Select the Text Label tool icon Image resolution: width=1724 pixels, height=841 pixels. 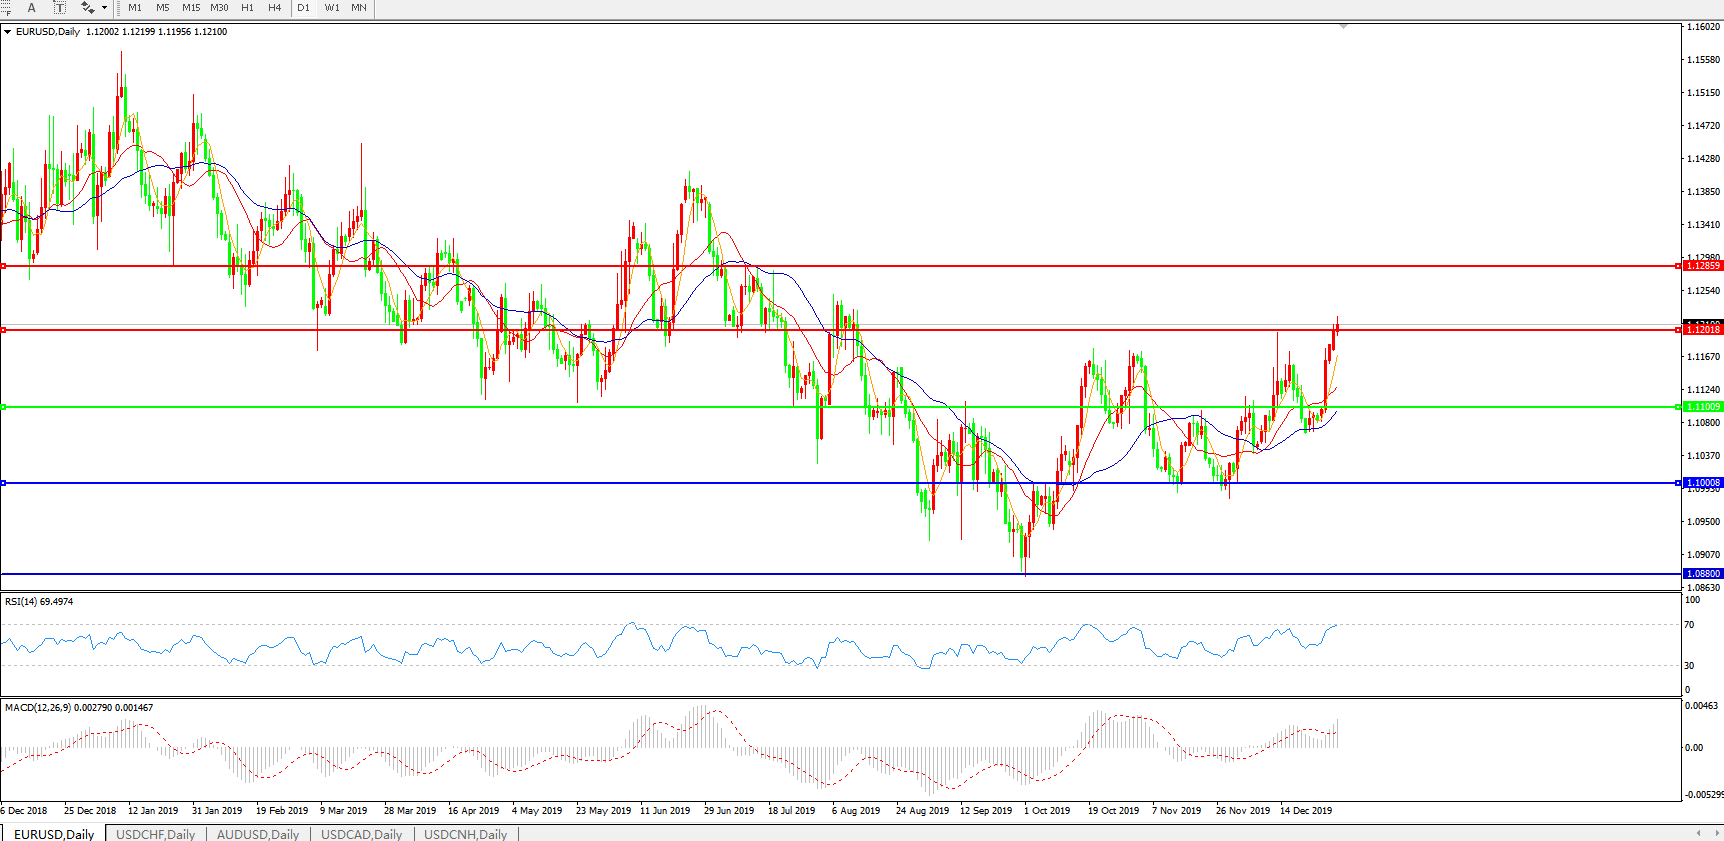(x=59, y=8)
